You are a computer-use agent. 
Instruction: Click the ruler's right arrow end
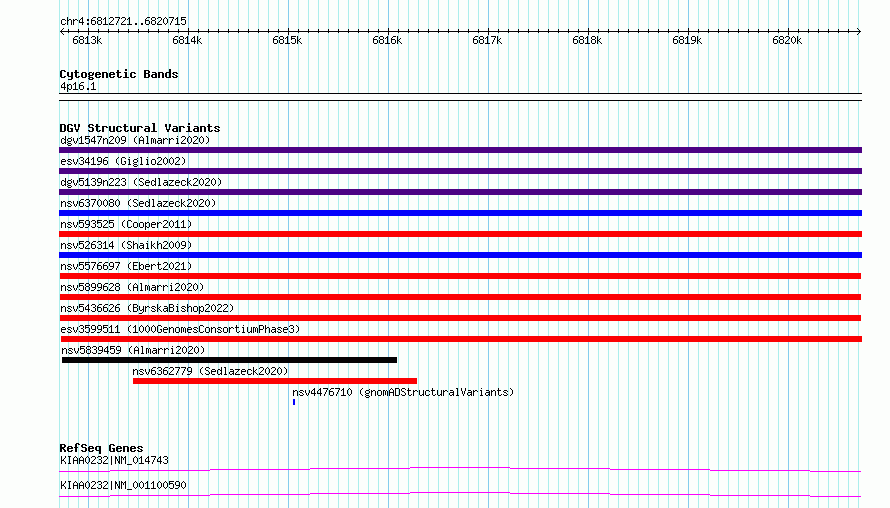(x=859, y=31)
